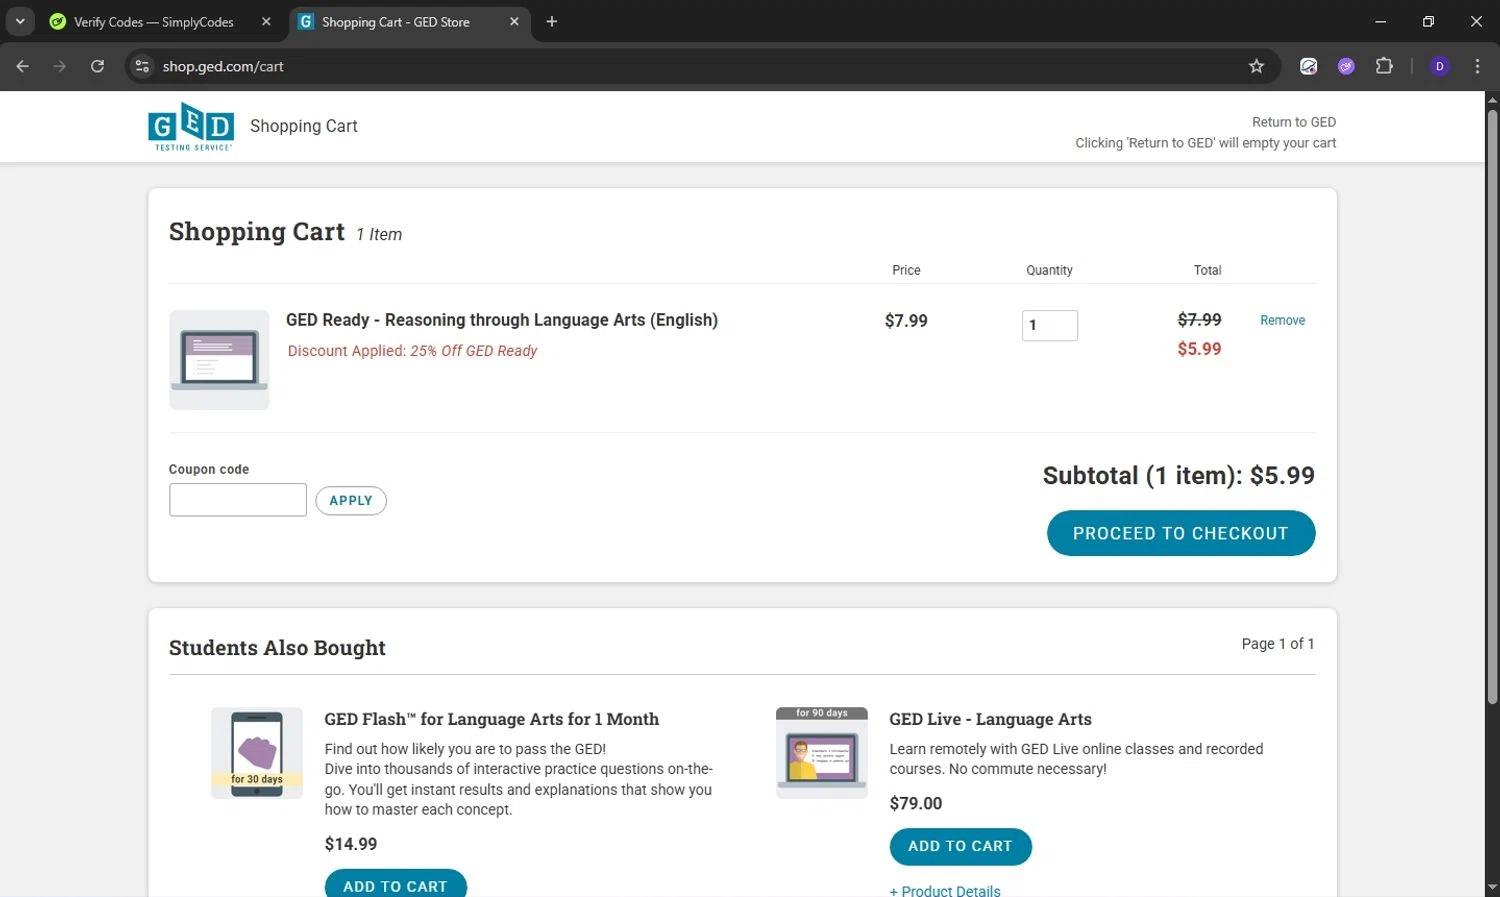View site information icon in address bar
Image resolution: width=1500 pixels, height=897 pixels.
[142, 66]
